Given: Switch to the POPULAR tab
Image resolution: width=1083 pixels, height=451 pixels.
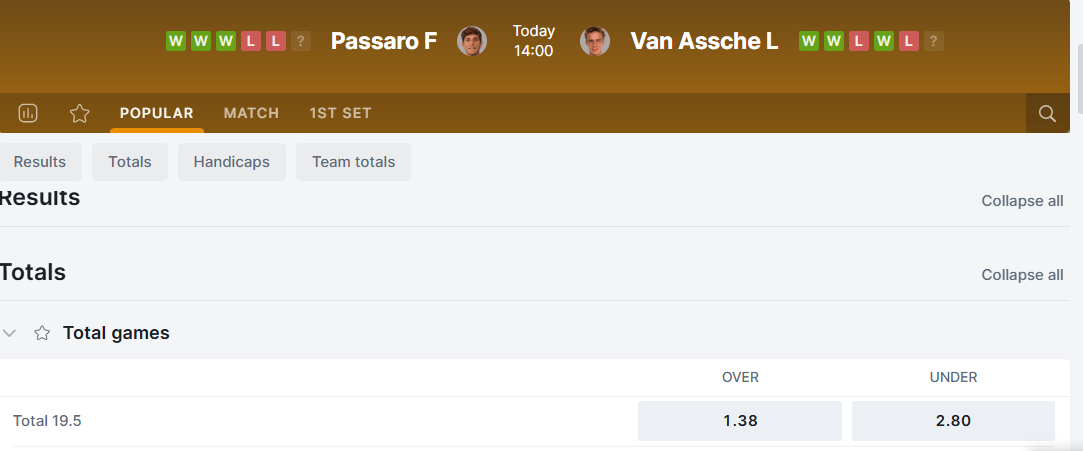Looking at the screenshot, I should (x=156, y=113).
